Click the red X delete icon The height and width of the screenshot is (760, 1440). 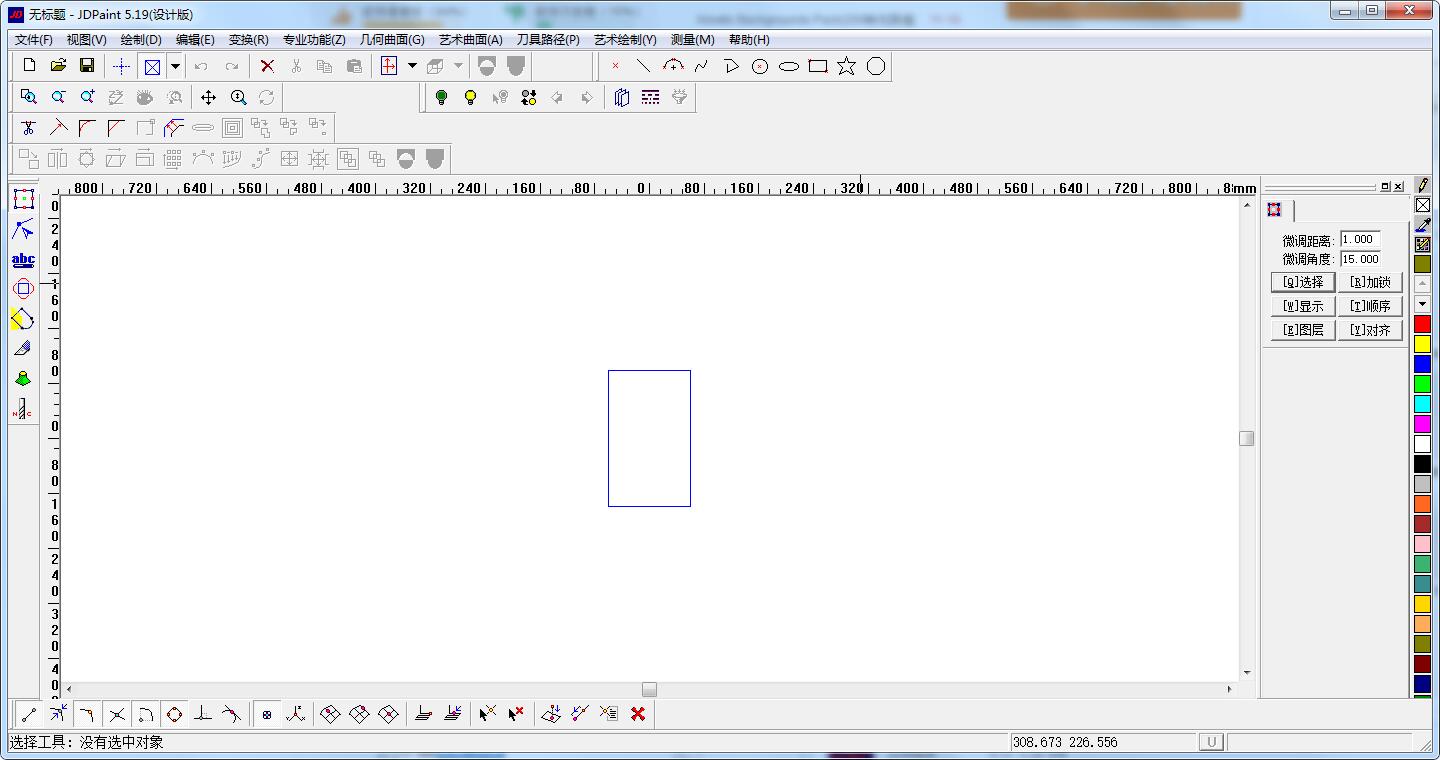click(267, 66)
